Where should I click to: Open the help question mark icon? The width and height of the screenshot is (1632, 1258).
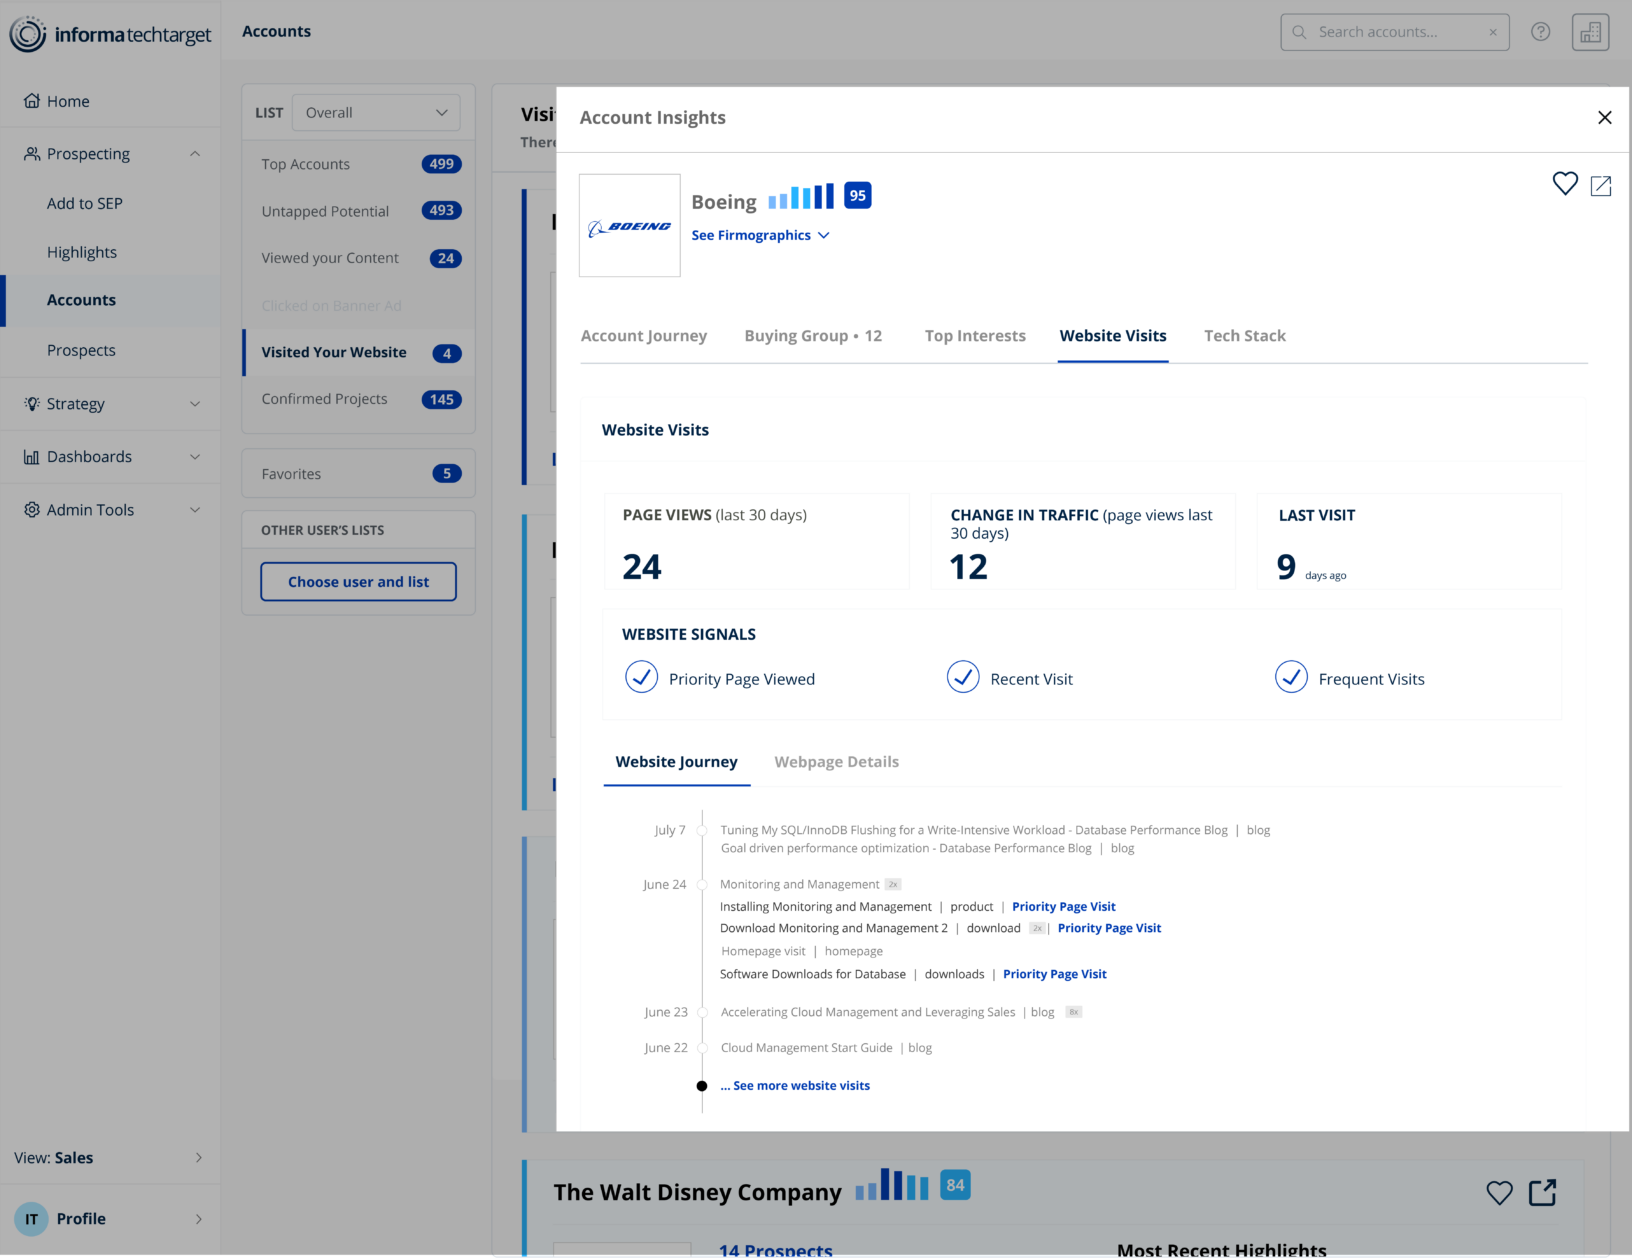[1540, 32]
